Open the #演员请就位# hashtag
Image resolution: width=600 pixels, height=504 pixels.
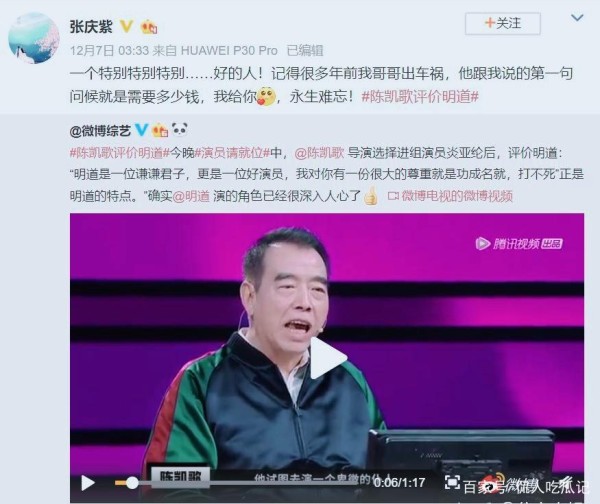[x=232, y=153]
